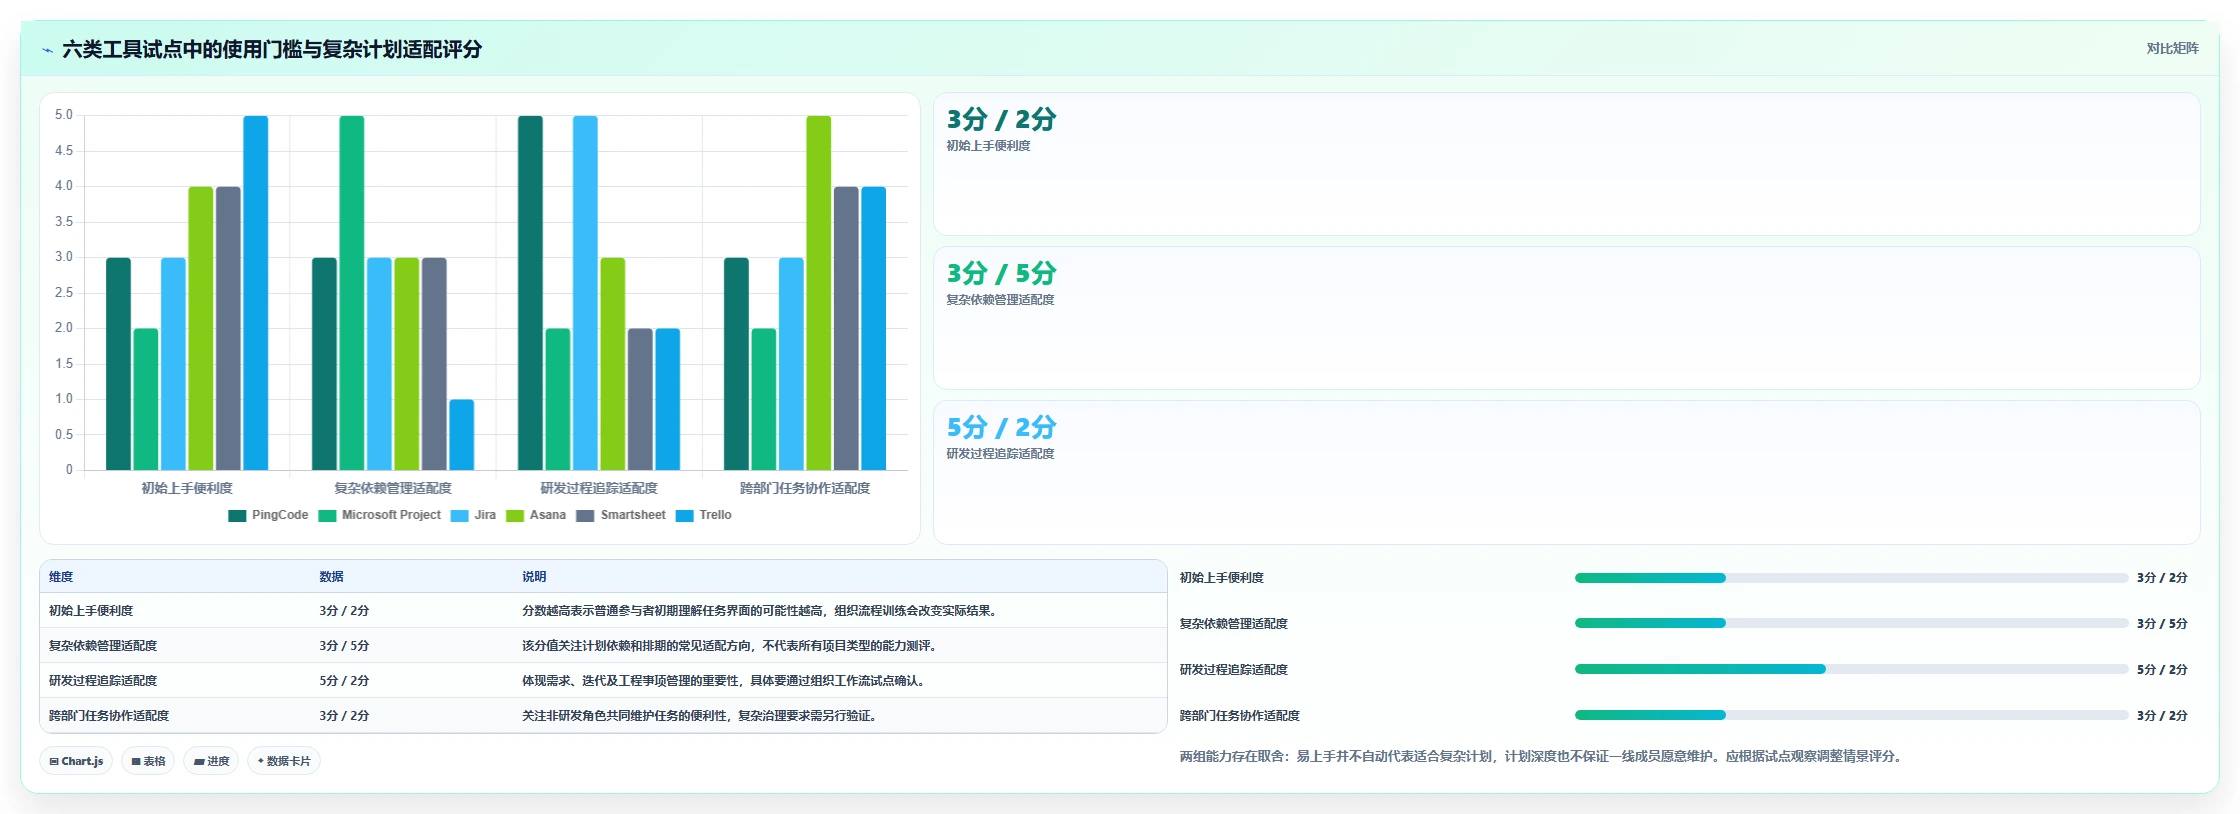2240x814 pixels.
Task: Click the 5分 / 2分 value beside the progress bars
Action: coord(2162,670)
